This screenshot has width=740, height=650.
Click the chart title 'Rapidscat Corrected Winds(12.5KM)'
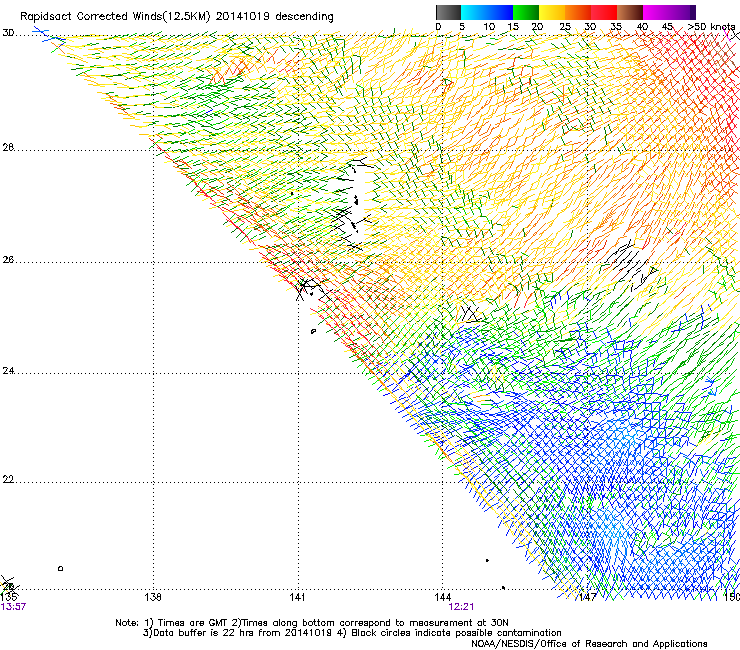tap(115, 17)
